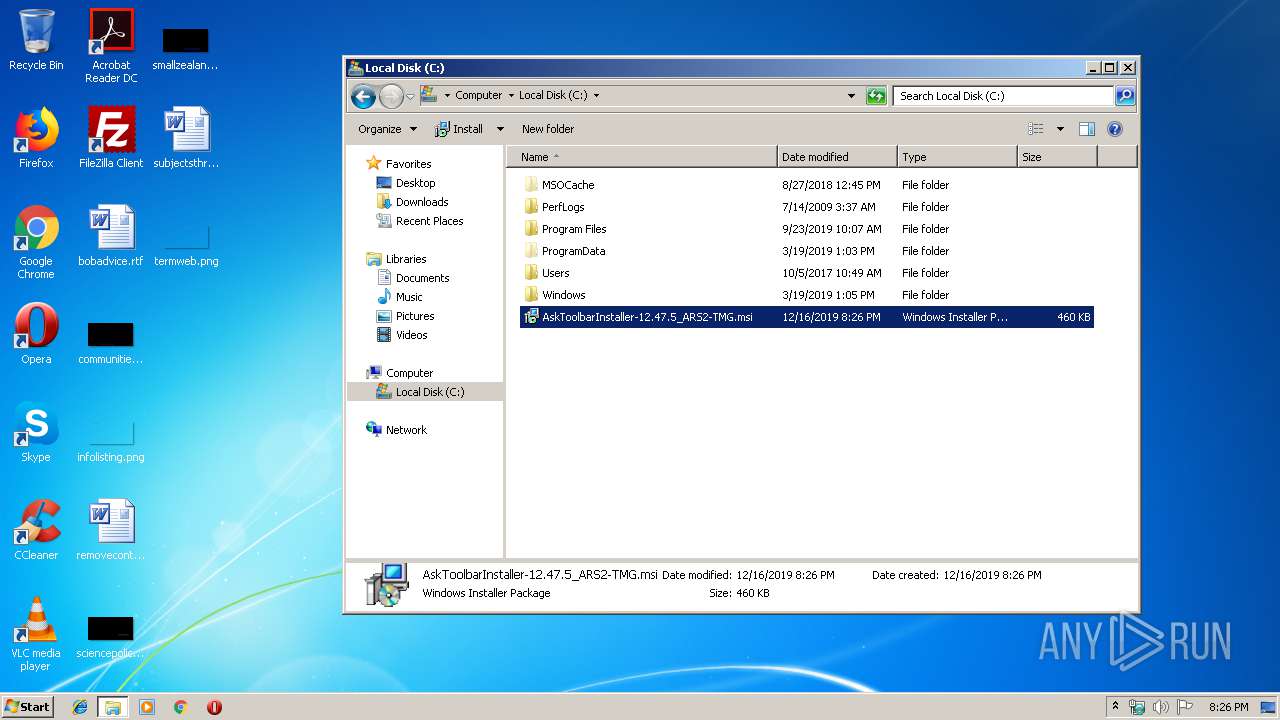Toggle the preview pane button
1280x720 pixels.
point(1087,129)
